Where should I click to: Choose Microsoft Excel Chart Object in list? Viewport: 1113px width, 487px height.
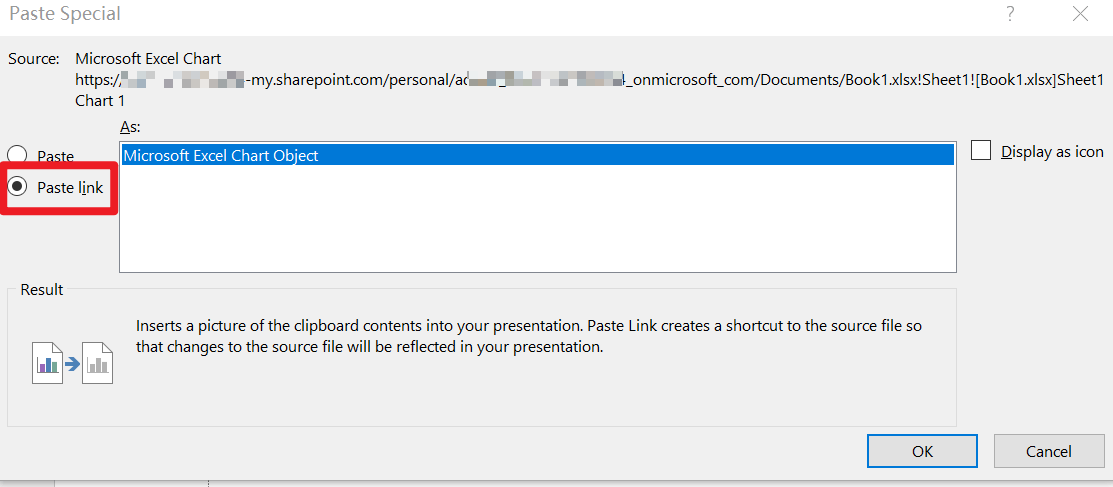click(x=537, y=155)
